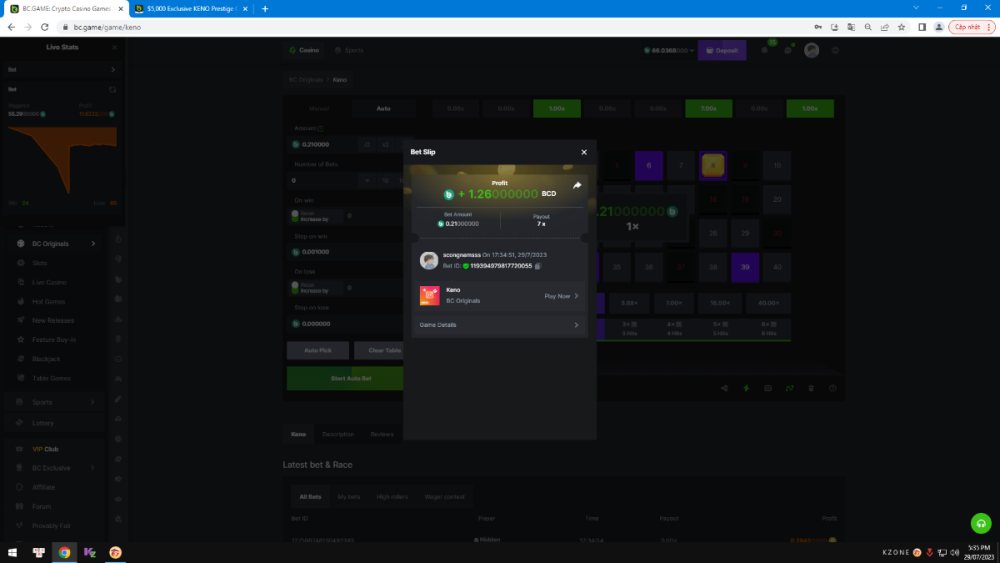Switch to the $5,000 Exclusive KENO browser tab
This screenshot has width=1000, height=563.
click(x=189, y=8)
